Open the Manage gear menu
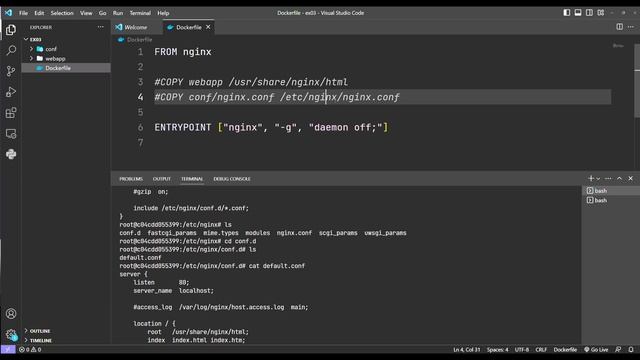Image resolution: width=640 pixels, height=360 pixels. click(x=11, y=335)
